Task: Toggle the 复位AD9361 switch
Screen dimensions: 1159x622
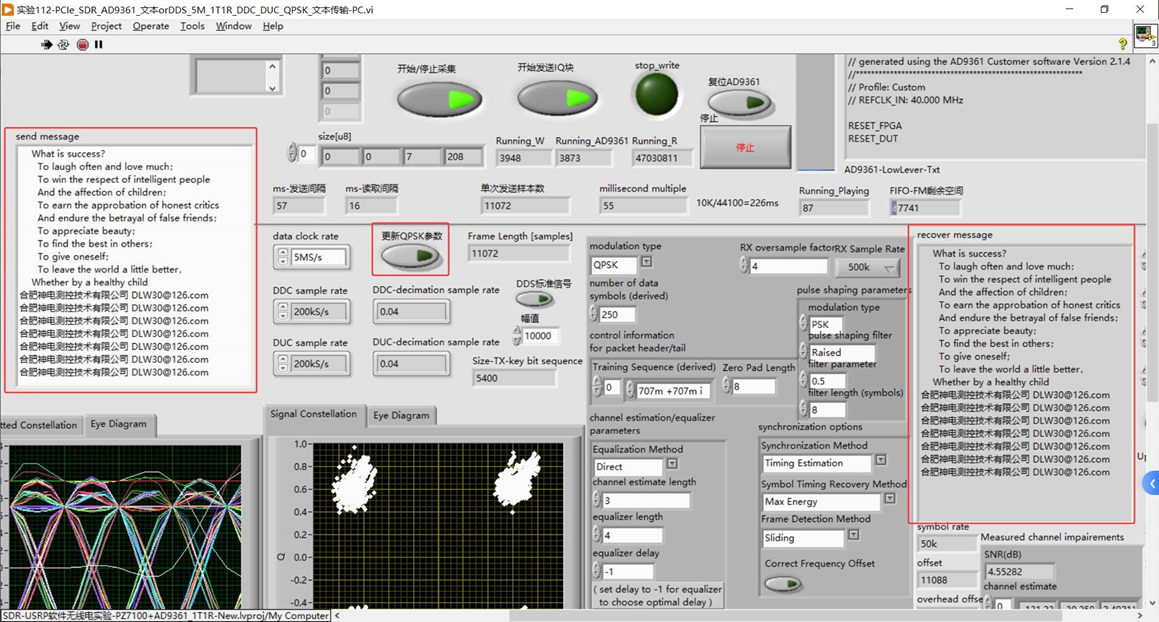Action: (x=741, y=103)
